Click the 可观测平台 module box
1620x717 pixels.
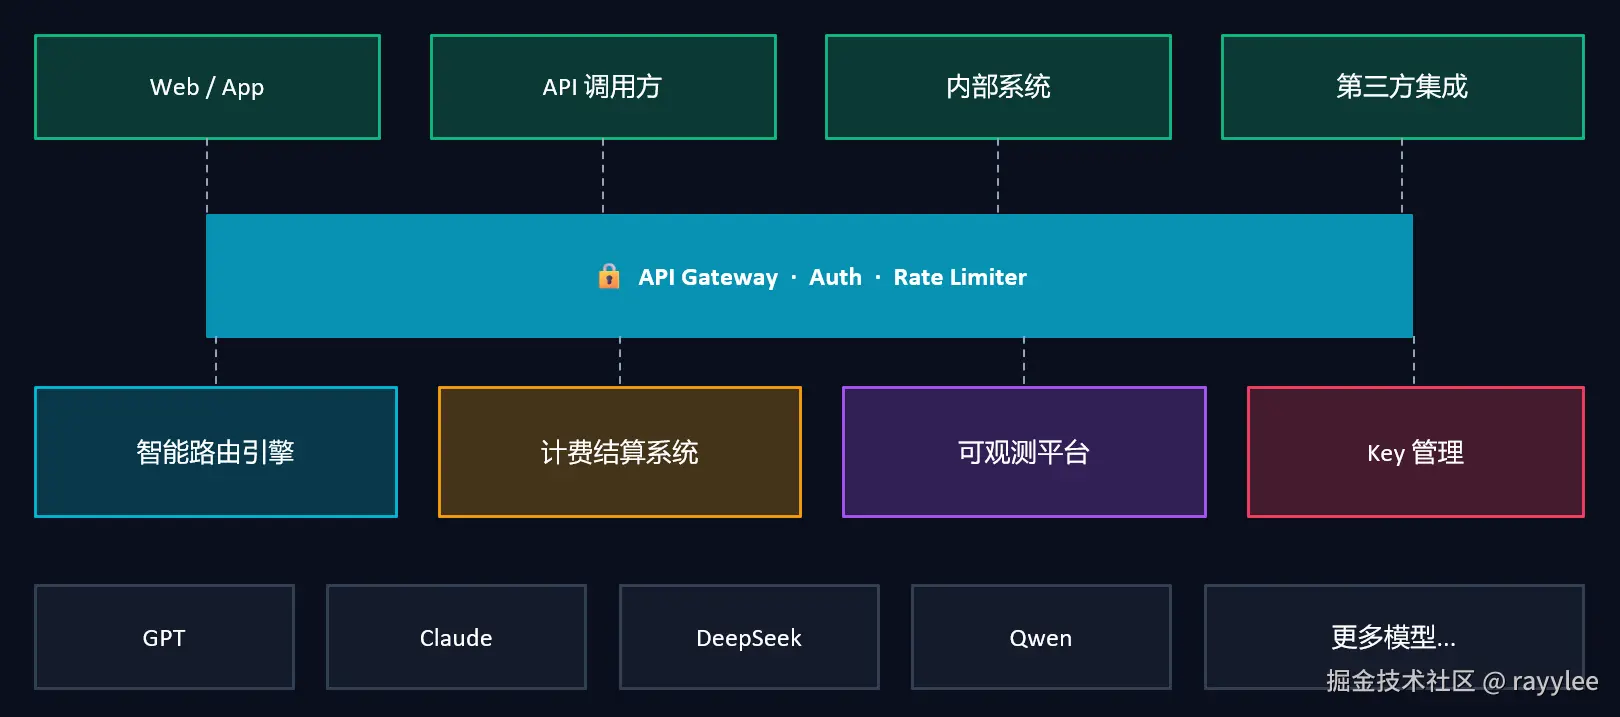(1024, 452)
